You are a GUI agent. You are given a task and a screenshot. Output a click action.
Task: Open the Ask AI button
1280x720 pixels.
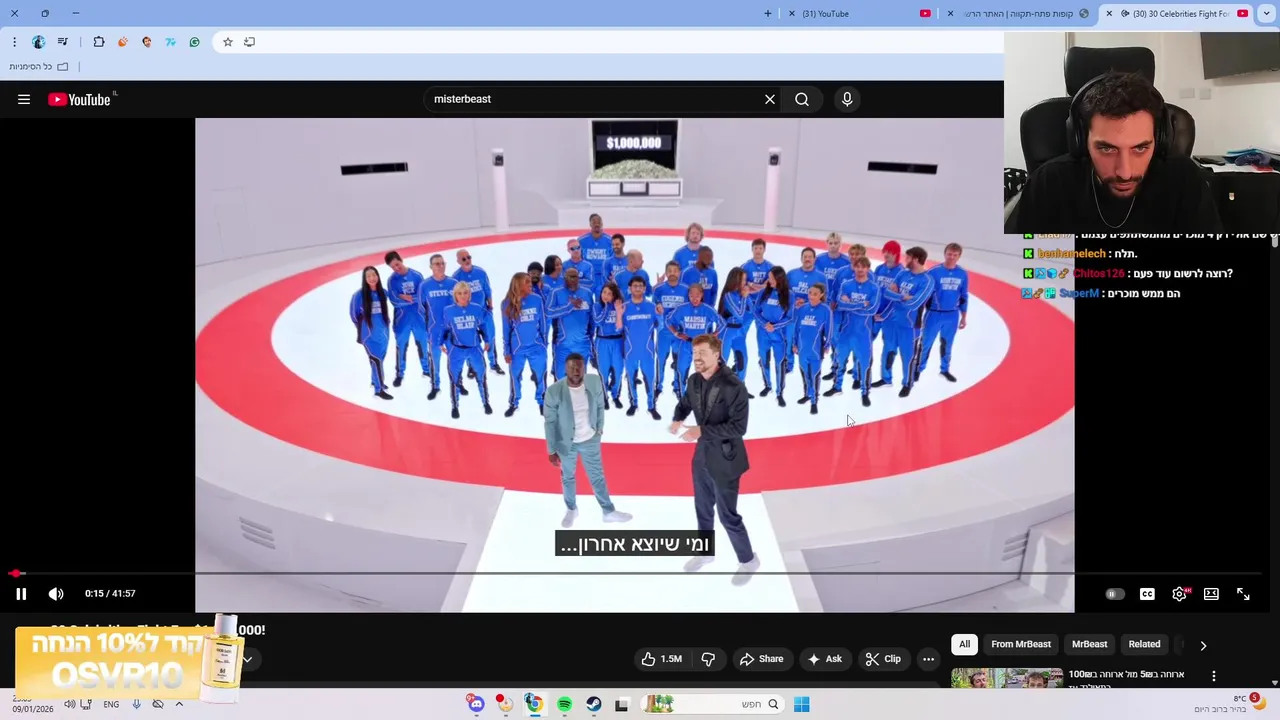pos(825,659)
